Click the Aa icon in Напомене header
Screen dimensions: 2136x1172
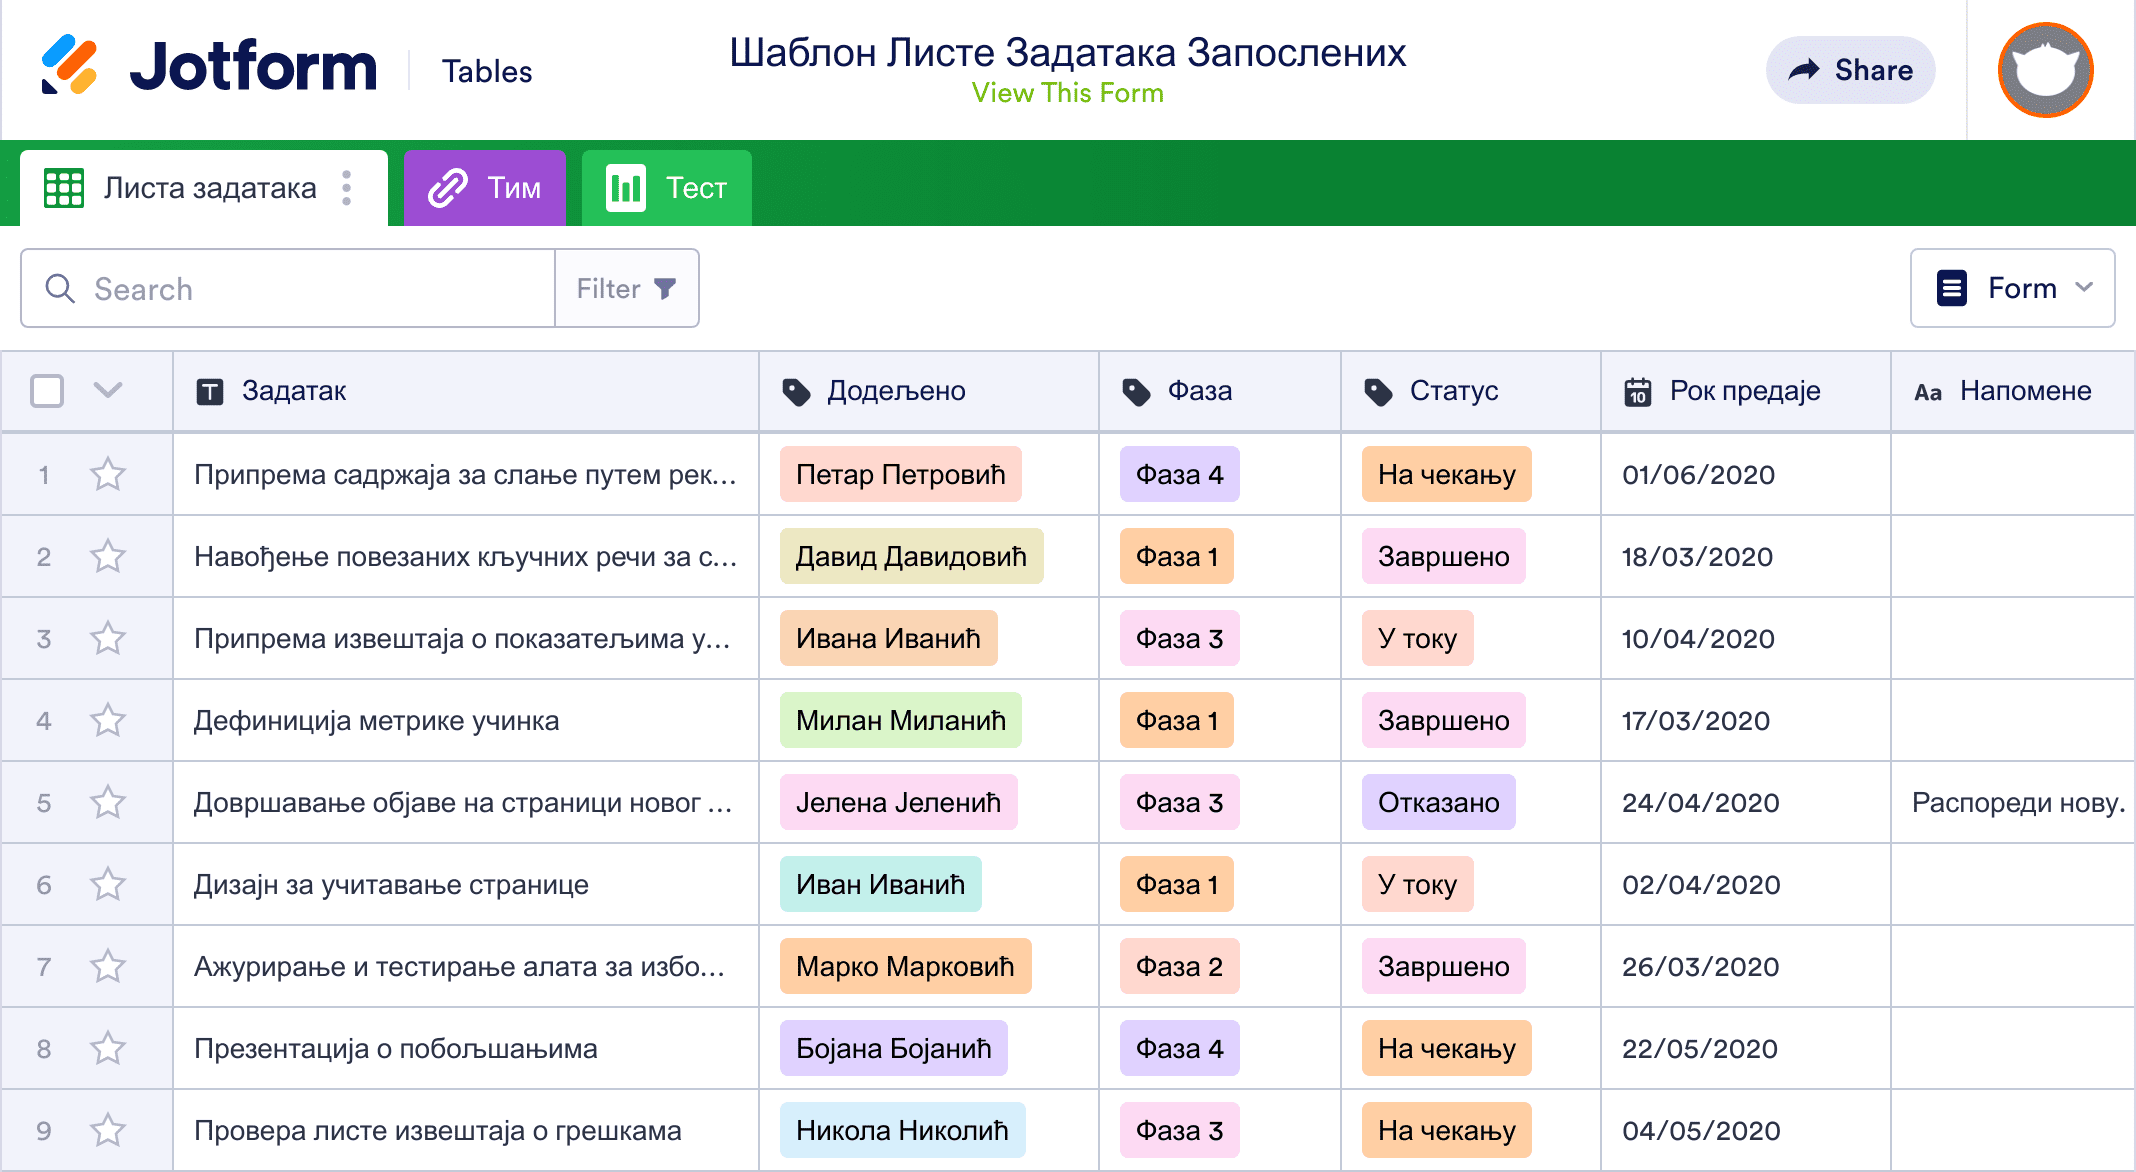[x=1928, y=393]
